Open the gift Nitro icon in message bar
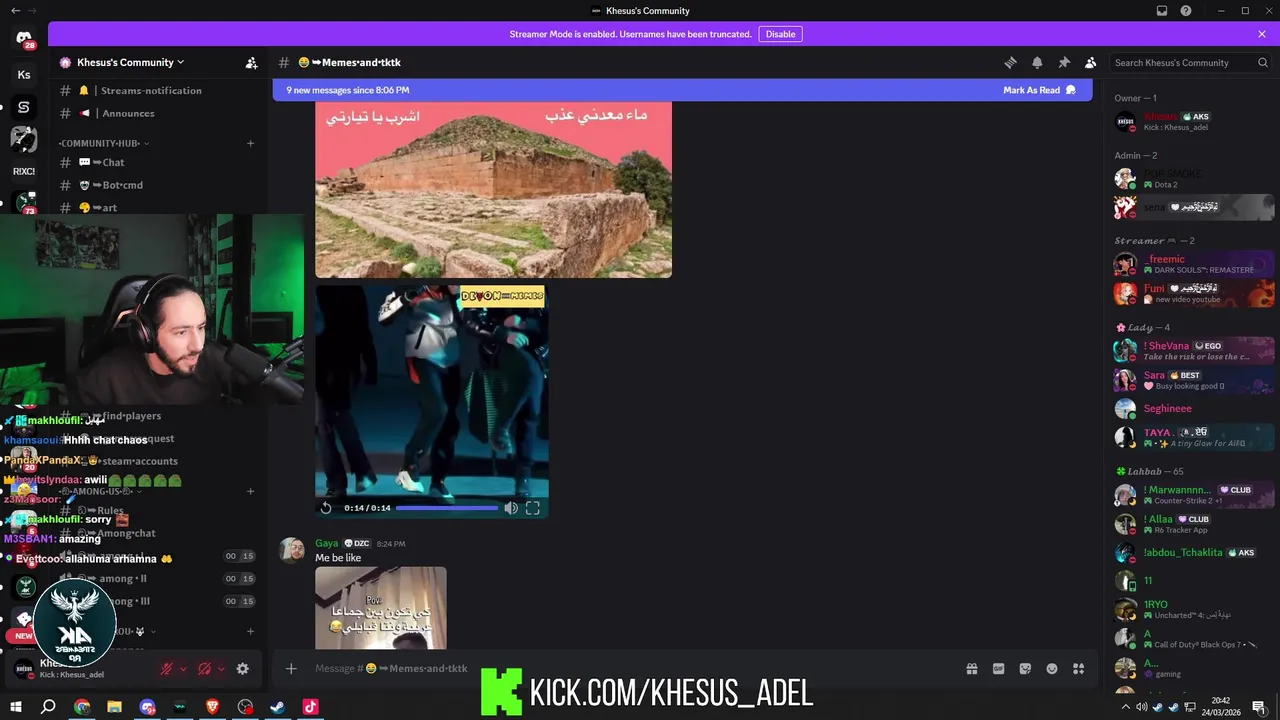This screenshot has height=720, width=1280. pyautogui.click(x=971, y=668)
